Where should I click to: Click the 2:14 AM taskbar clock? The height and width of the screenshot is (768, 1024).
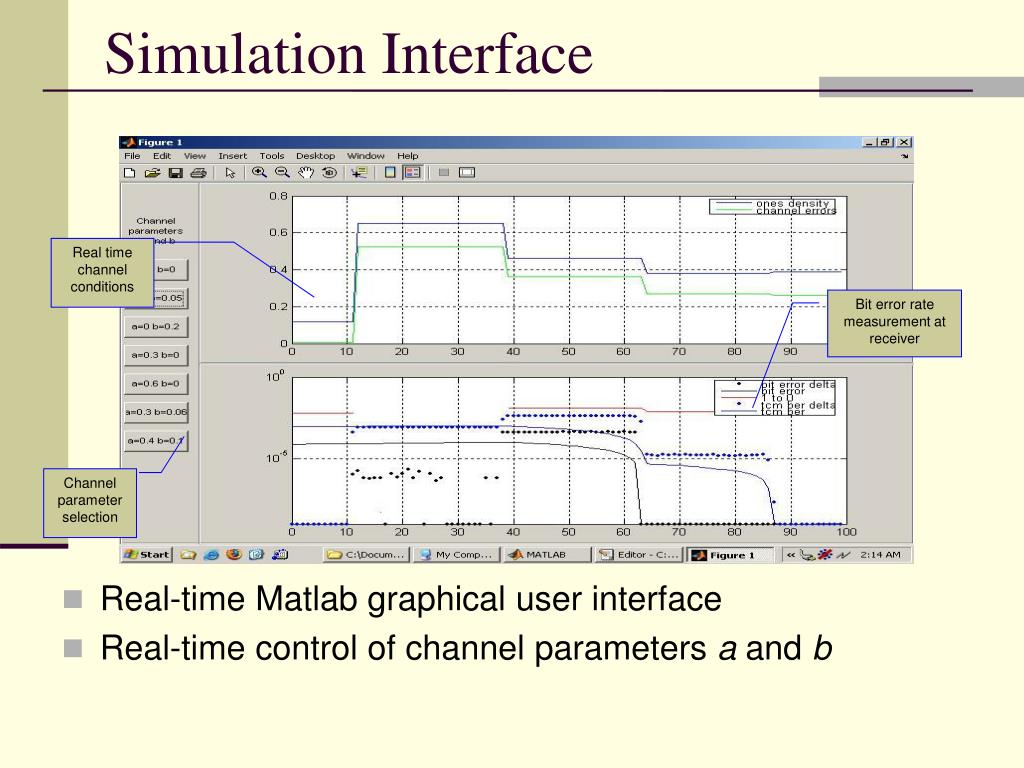(x=880, y=555)
